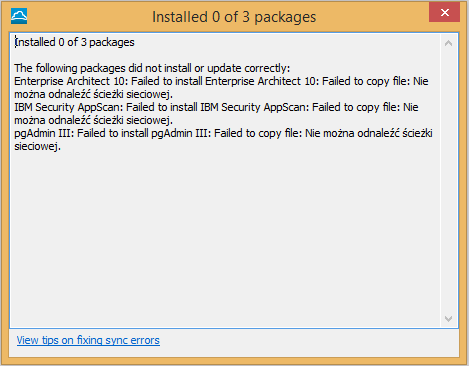Image resolution: width=469 pixels, height=366 pixels.
Task: Click 'Failed to copy file: Nie' on the IBM line
Action: pyautogui.click(x=365, y=107)
